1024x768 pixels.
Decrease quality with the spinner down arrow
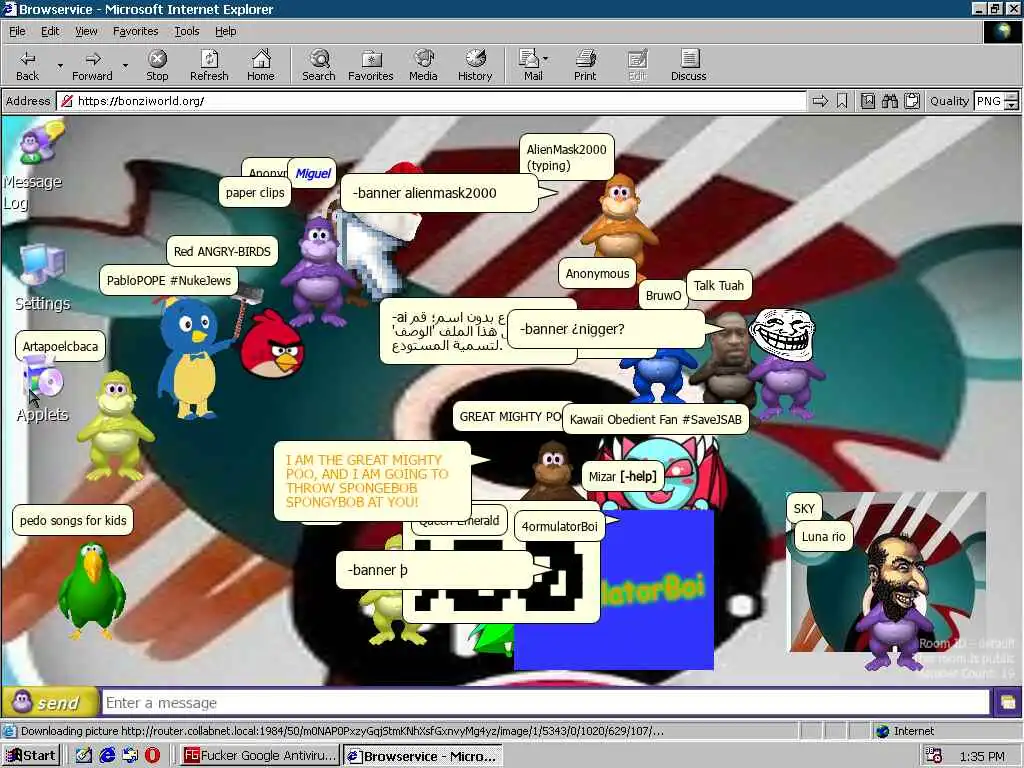1012,106
